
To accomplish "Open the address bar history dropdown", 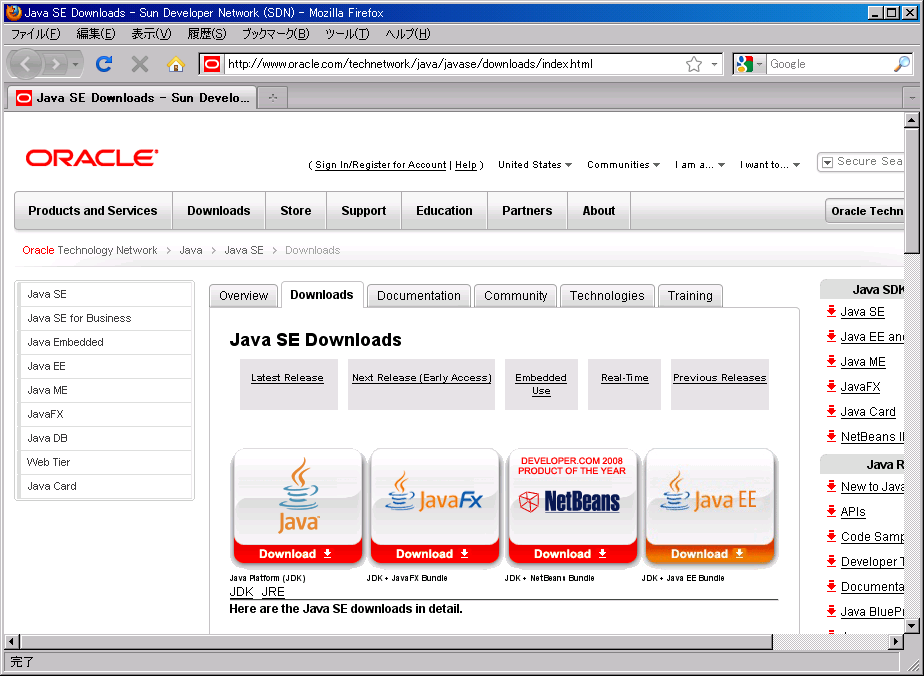I will pos(714,64).
